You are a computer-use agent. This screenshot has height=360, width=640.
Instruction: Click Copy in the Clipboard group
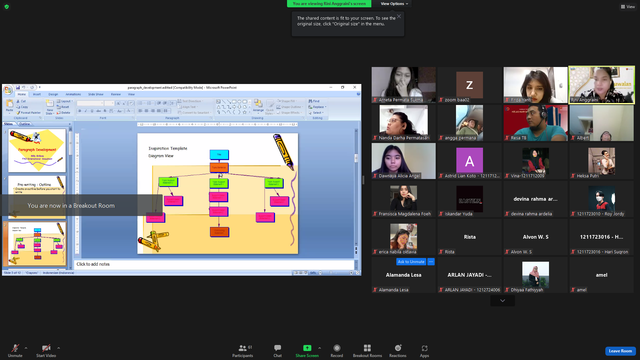(x=22, y=107)
